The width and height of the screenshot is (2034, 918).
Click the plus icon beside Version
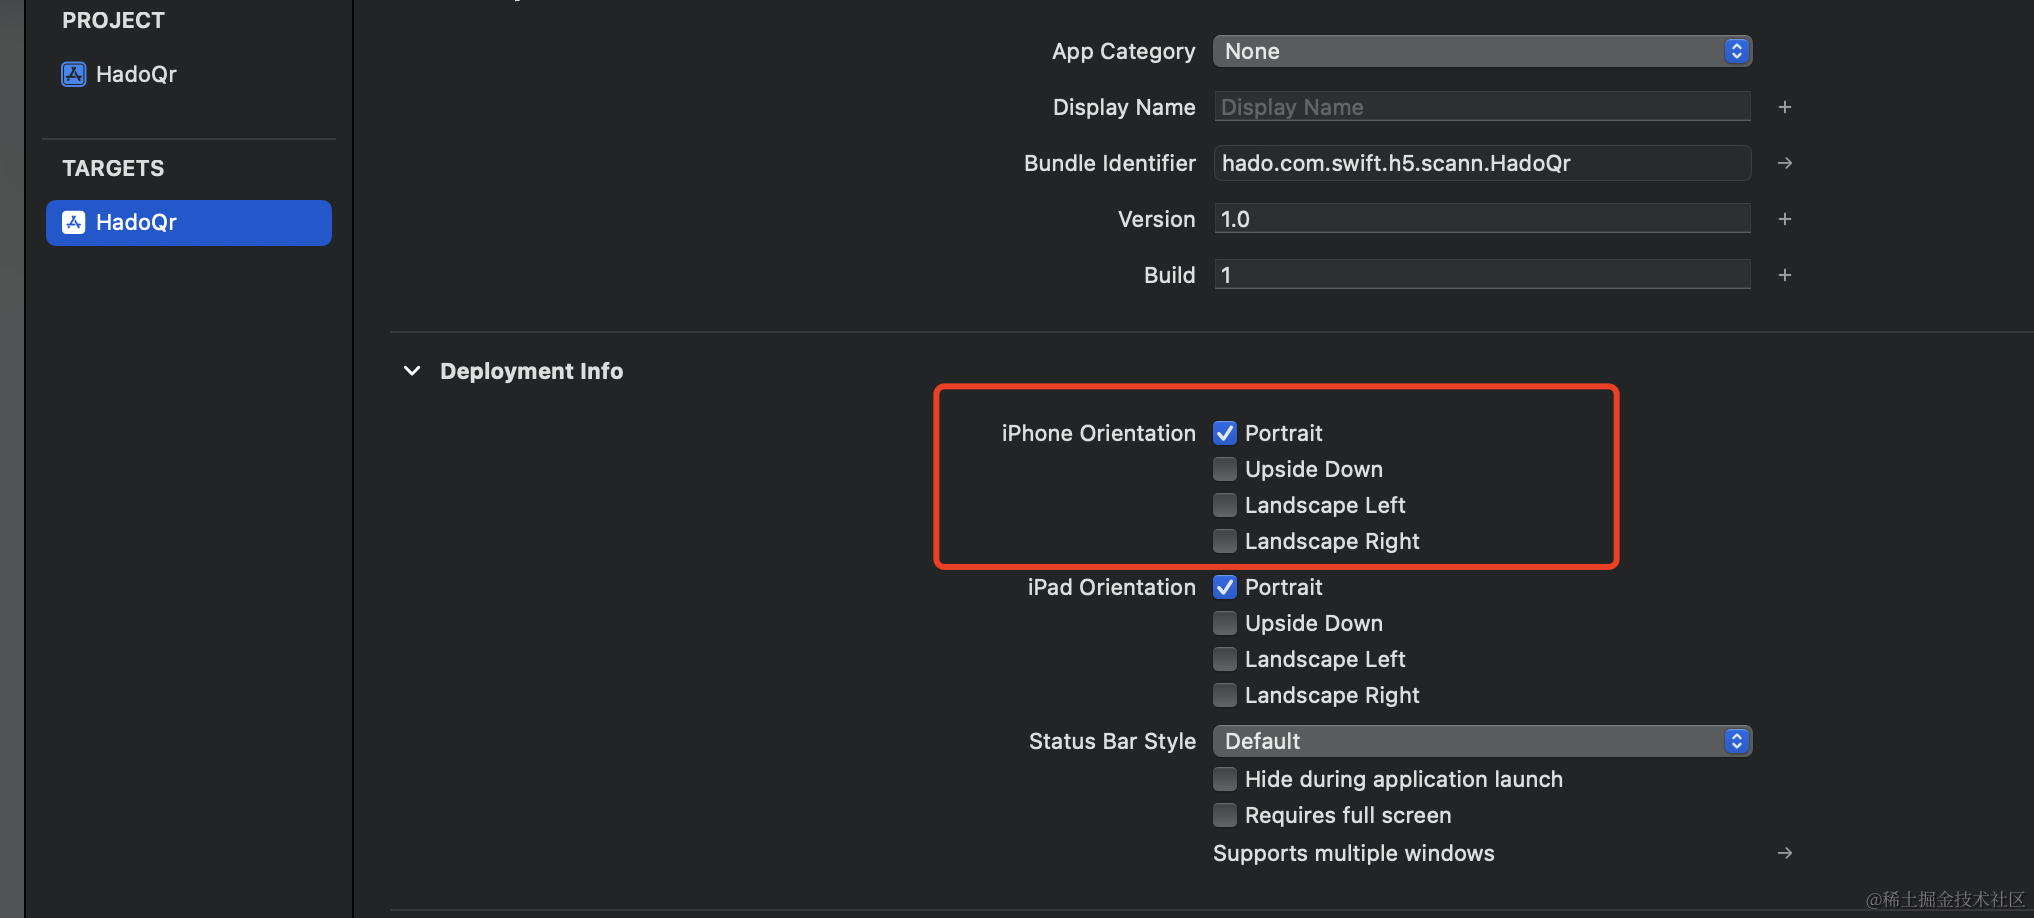click(1785, 219)
